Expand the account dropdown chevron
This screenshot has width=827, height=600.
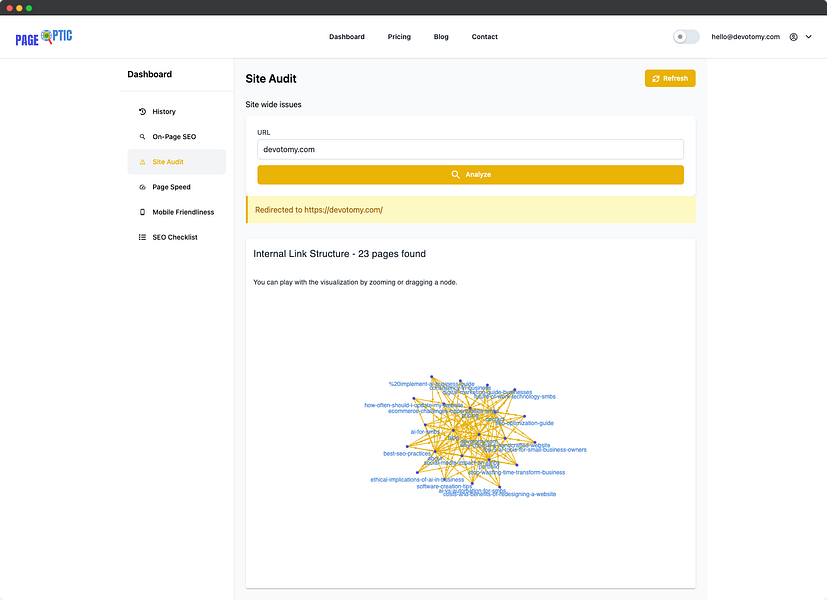(809, 37)
